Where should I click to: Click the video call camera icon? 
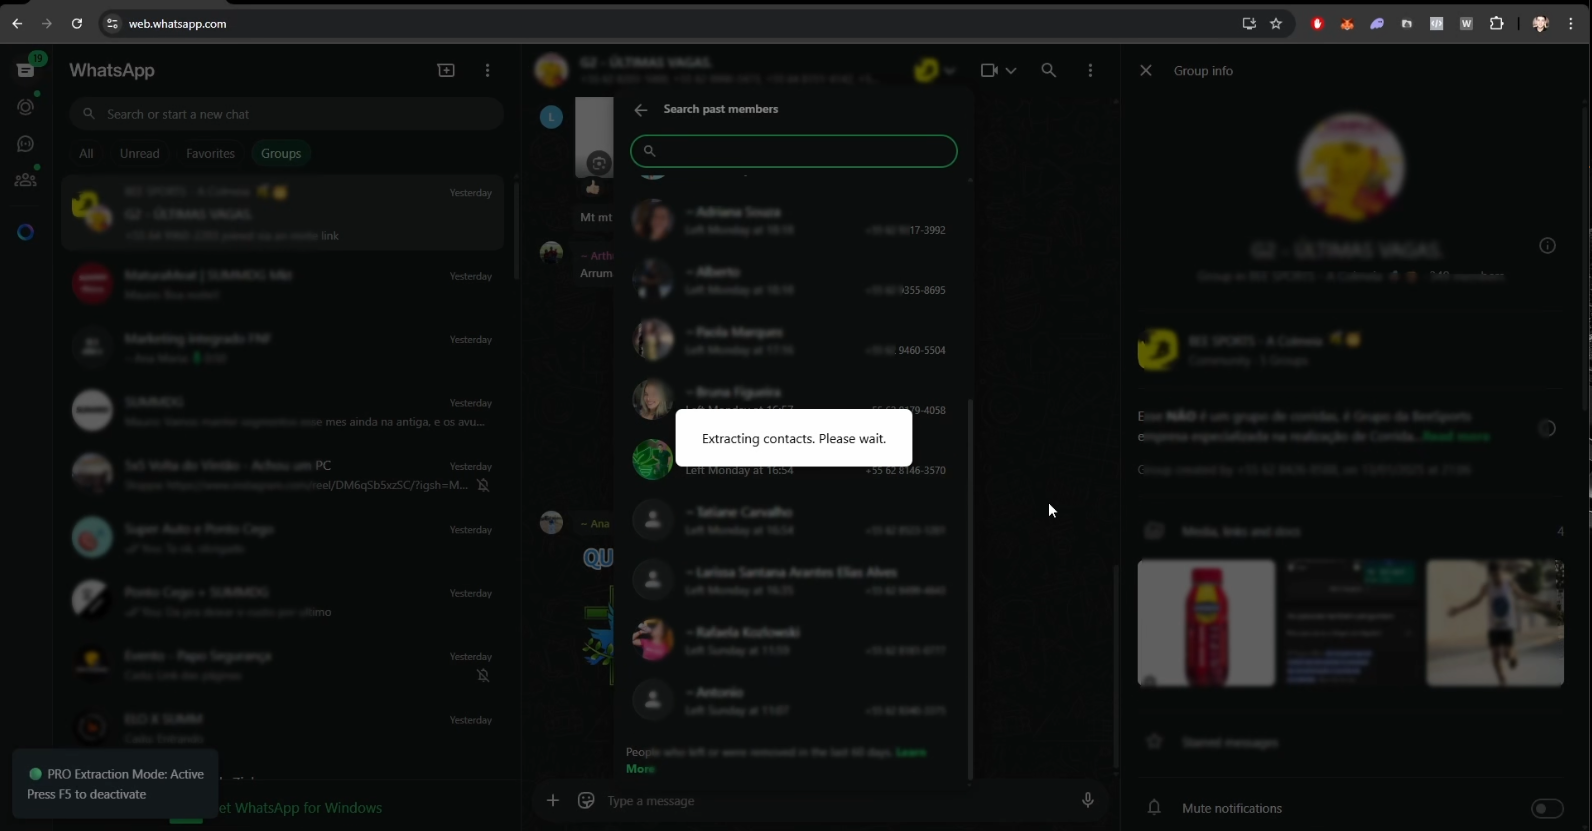tap(989, 70)
